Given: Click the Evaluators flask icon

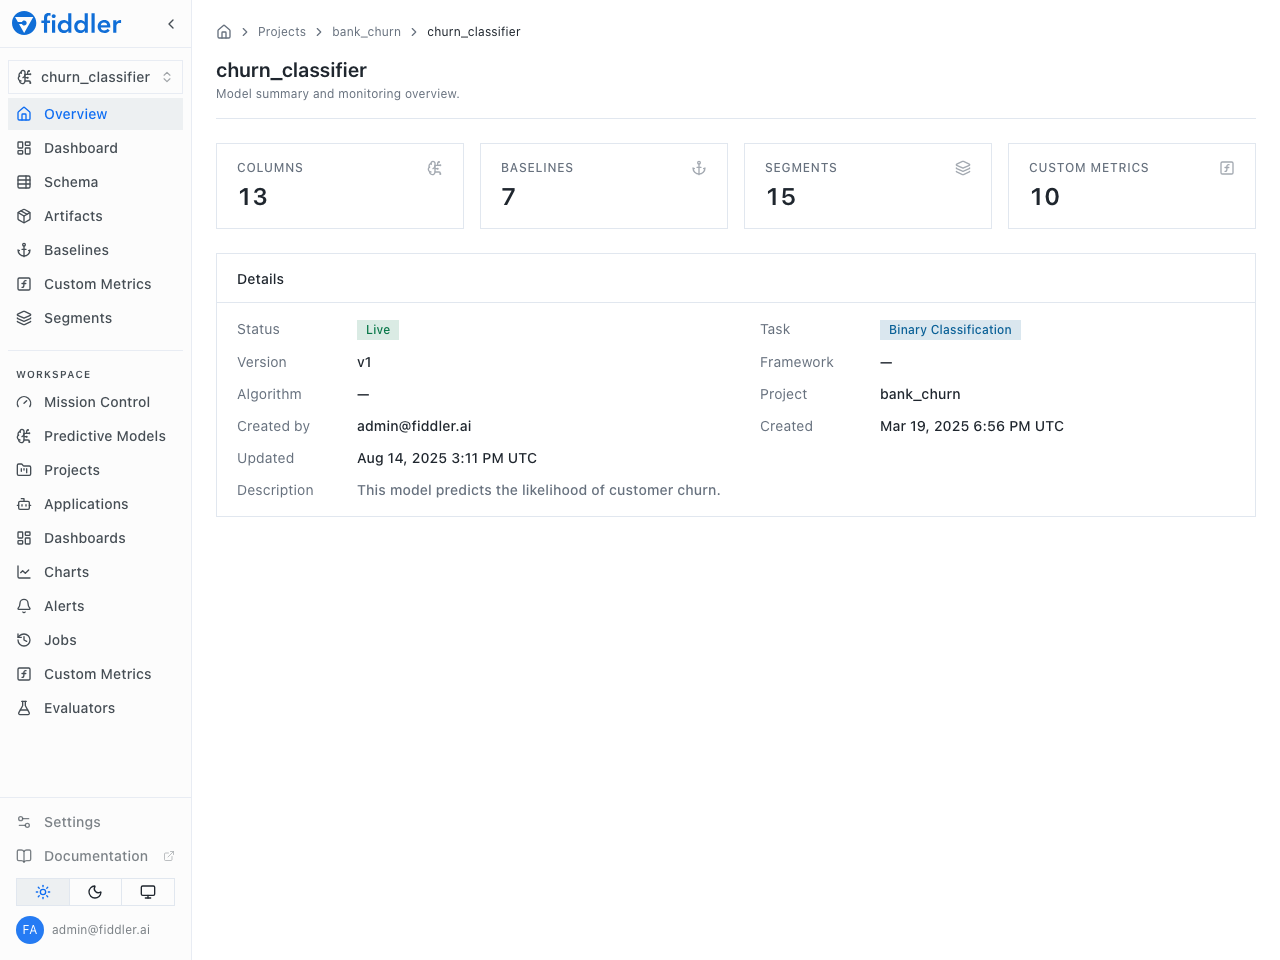Looking at the screenshot, I should click(x=24, y=708).
